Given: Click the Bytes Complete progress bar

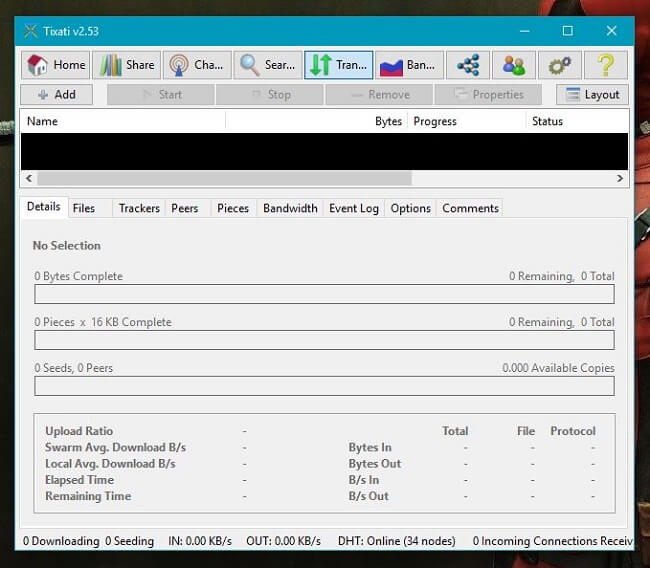Looking at the screenshot, I should point(324,294).
